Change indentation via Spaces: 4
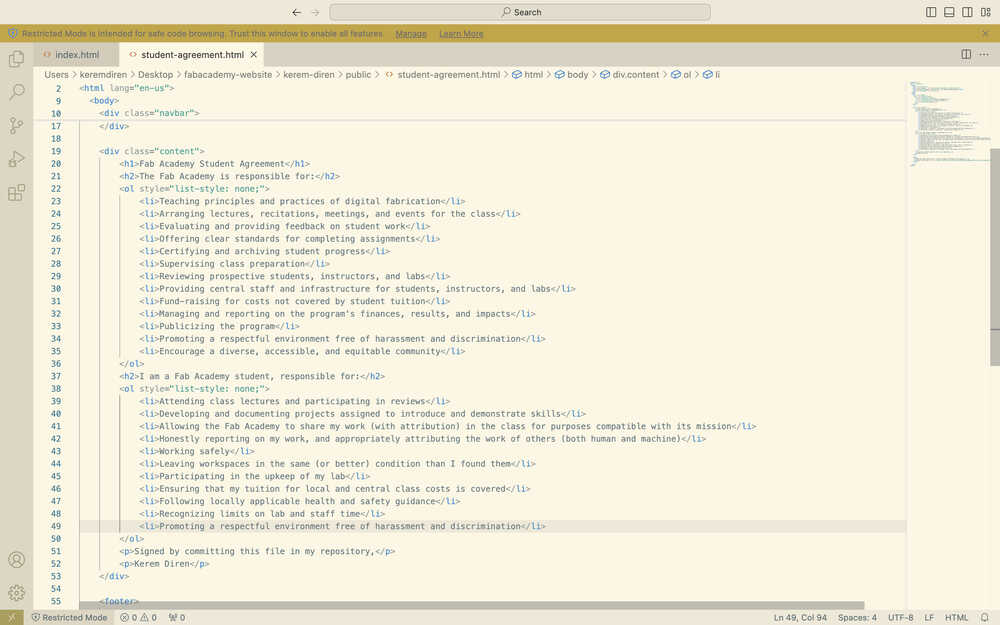Screen dimensions: 1000x625 pyautogui.click(x=857, y=617)
